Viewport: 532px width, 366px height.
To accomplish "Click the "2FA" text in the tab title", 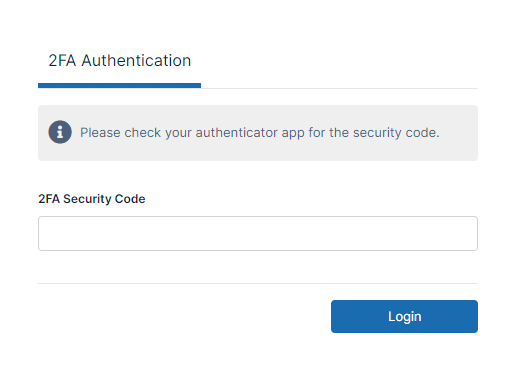I will tap(62, 61).
